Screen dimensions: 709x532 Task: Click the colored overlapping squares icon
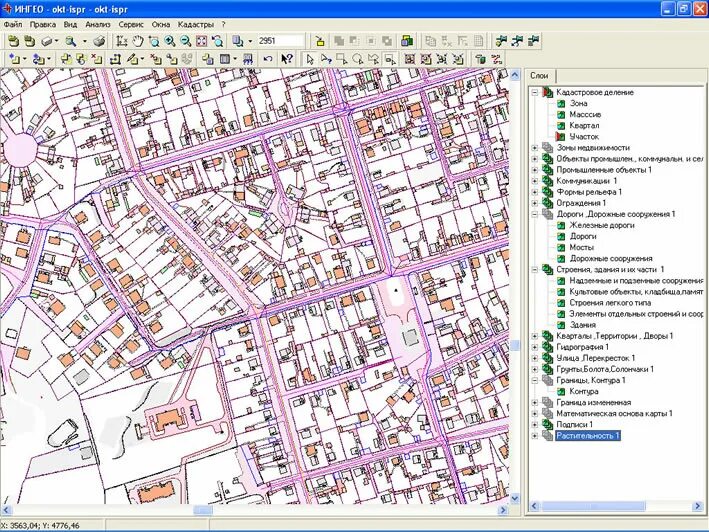click(407, 42)
